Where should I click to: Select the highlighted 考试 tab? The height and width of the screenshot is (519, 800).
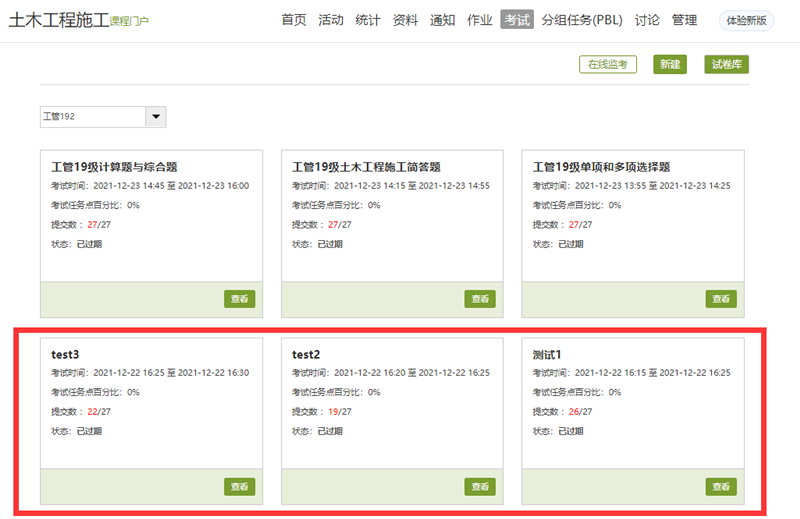click(517, 20)
